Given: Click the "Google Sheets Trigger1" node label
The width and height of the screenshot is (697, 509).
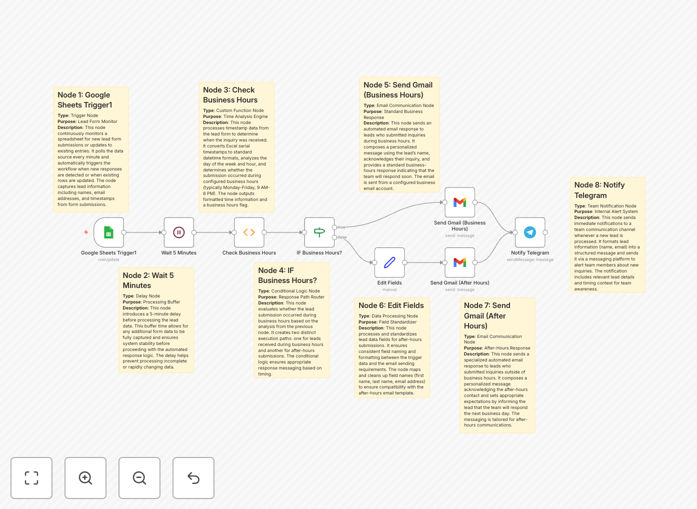Looking at the screenshot, I should click(108, 252).
